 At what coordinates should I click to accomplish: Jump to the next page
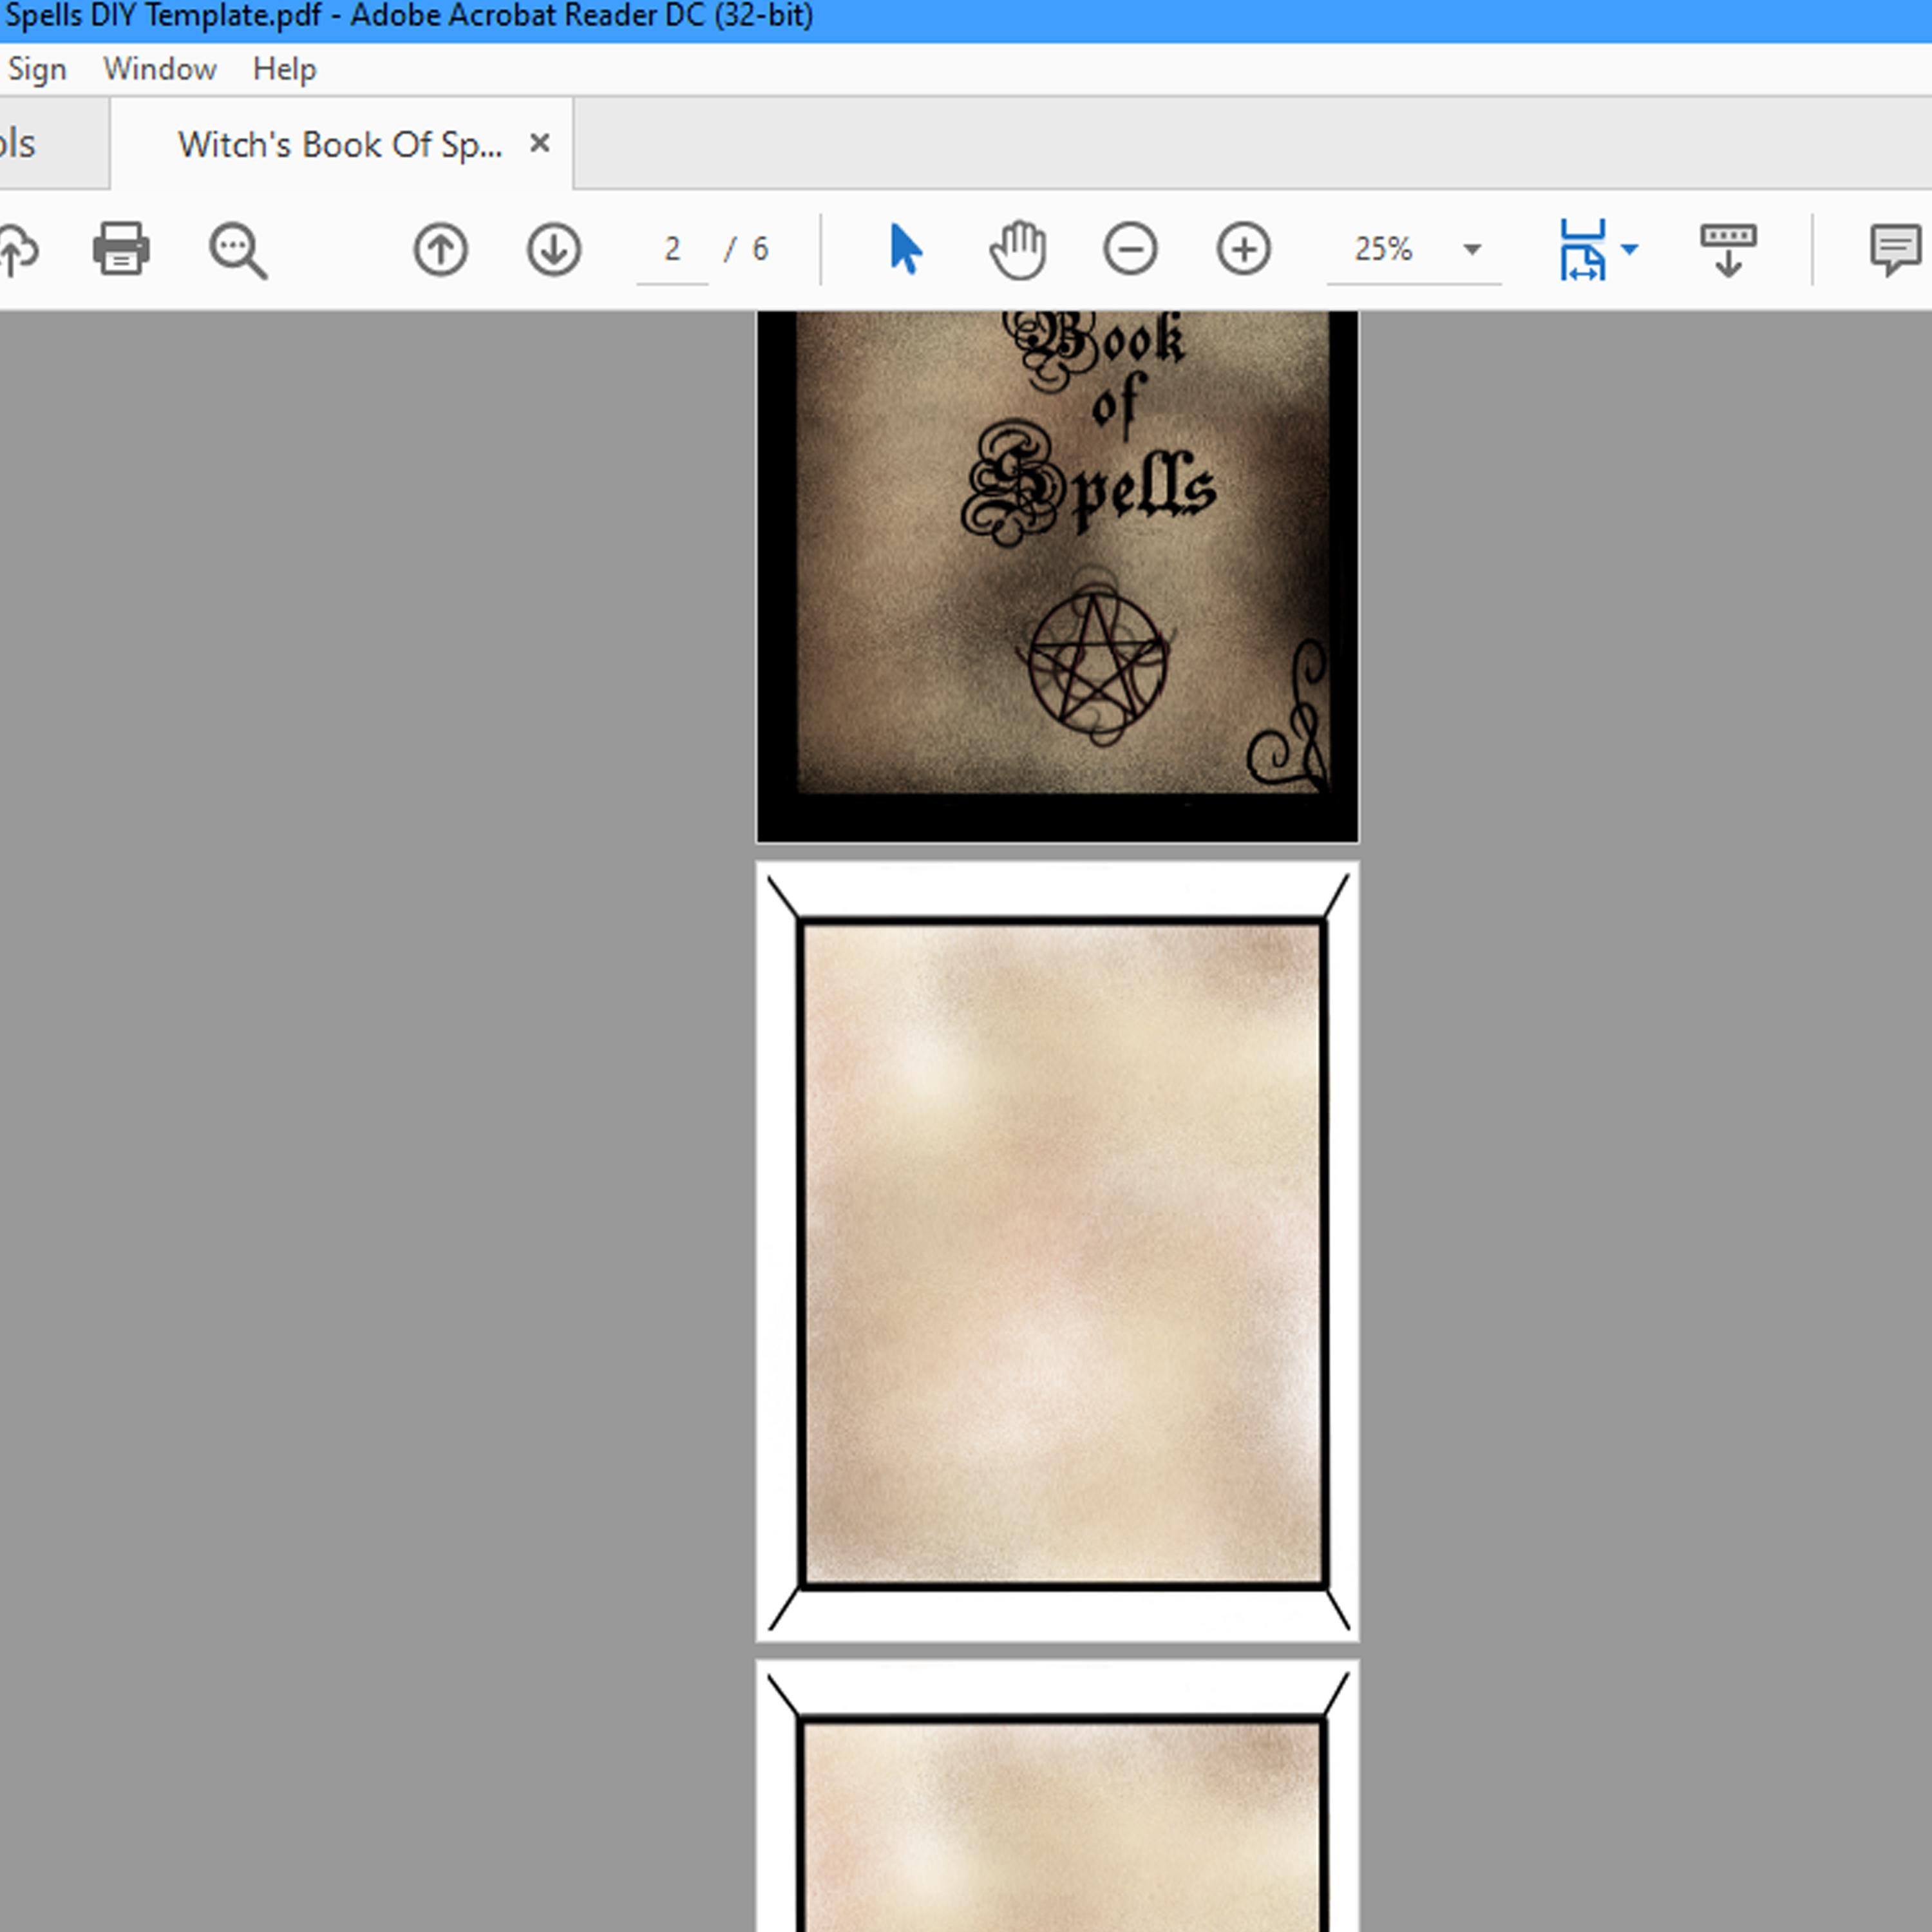[x=552, y=249]
